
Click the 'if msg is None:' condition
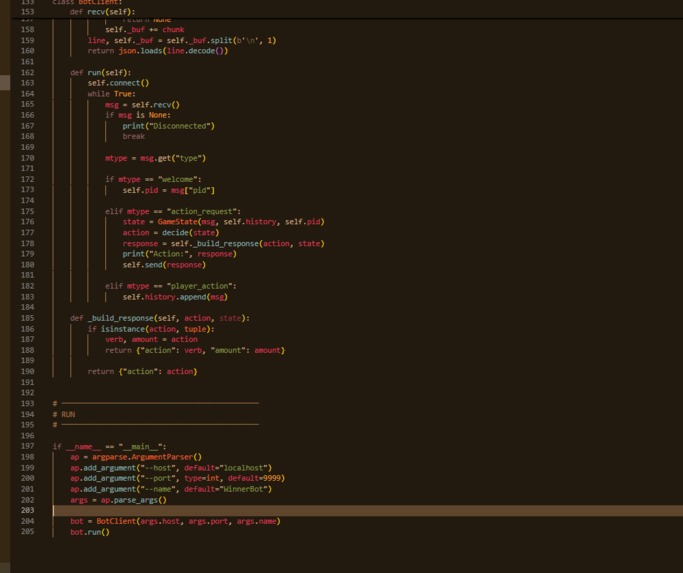(x=138, y=115)
